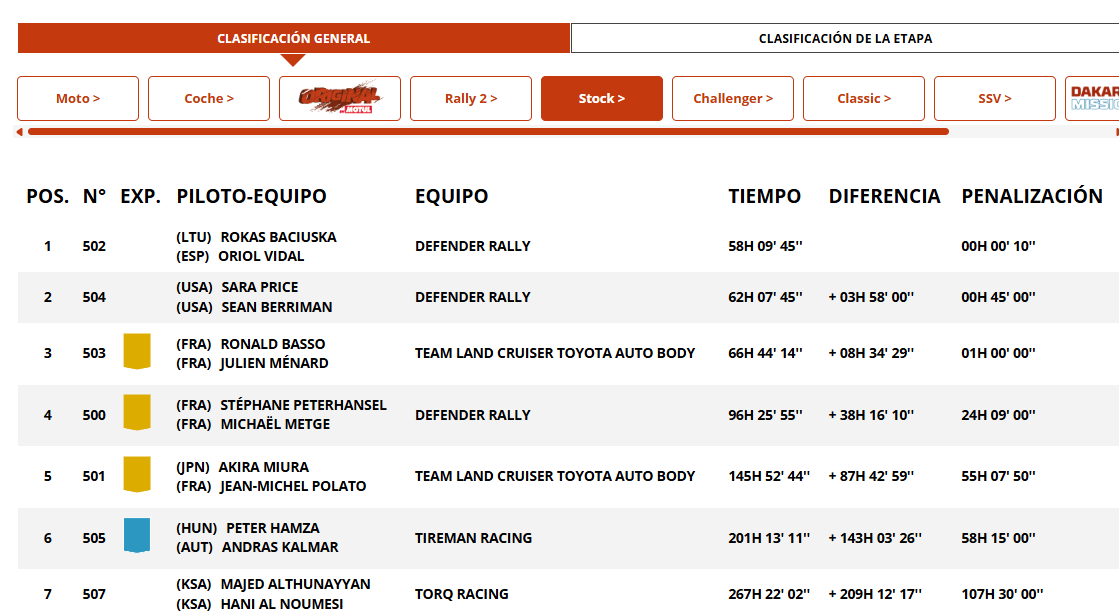
Task: Click the difference + 08H 34' 29''
Action: point(871,353)
